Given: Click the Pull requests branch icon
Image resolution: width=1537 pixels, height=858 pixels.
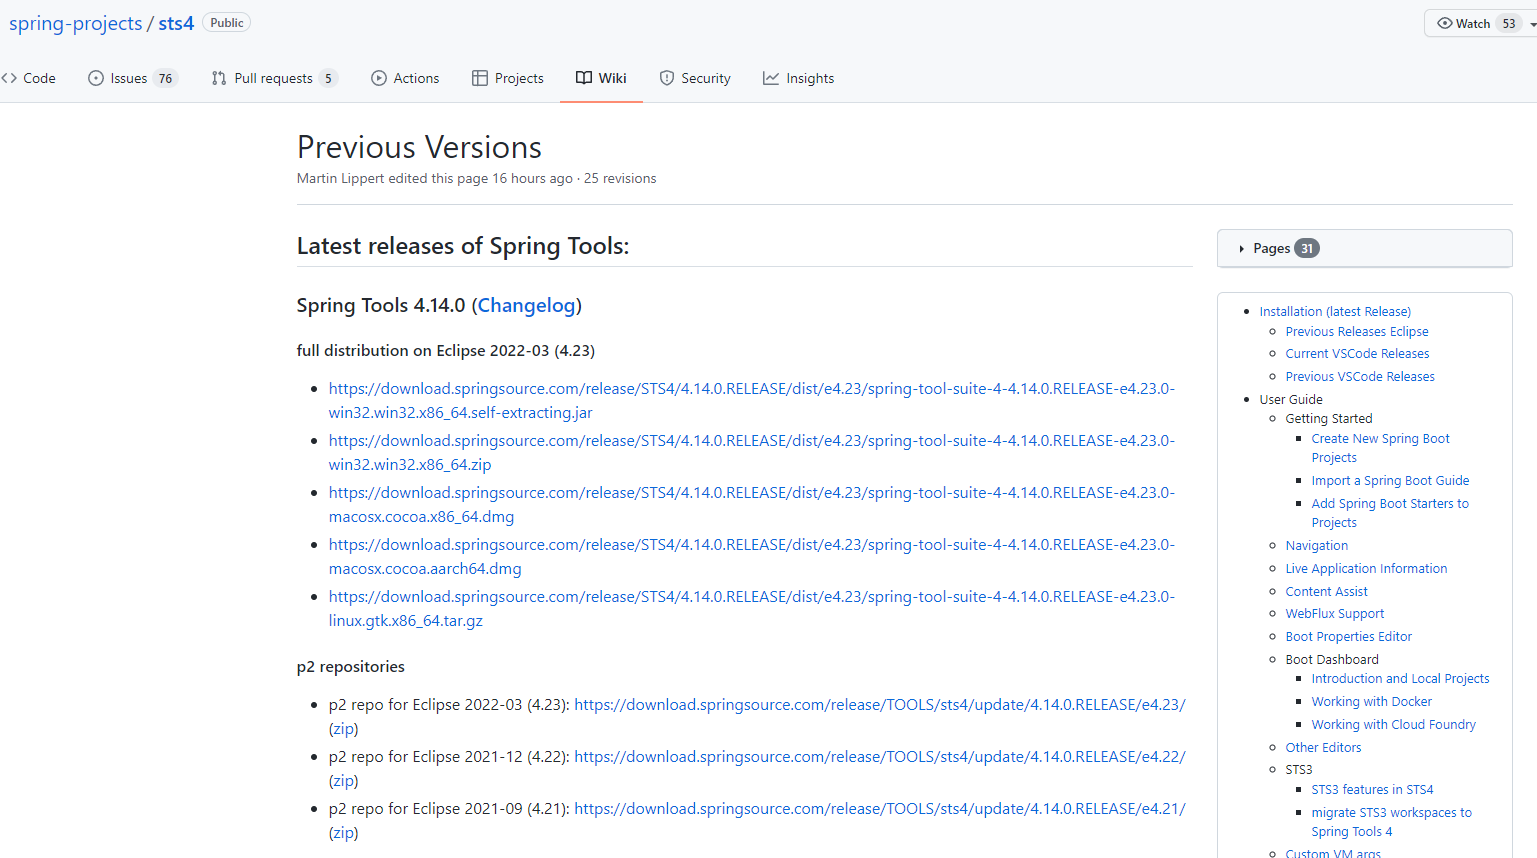Looking at the screenshot, I should [219, 78].
